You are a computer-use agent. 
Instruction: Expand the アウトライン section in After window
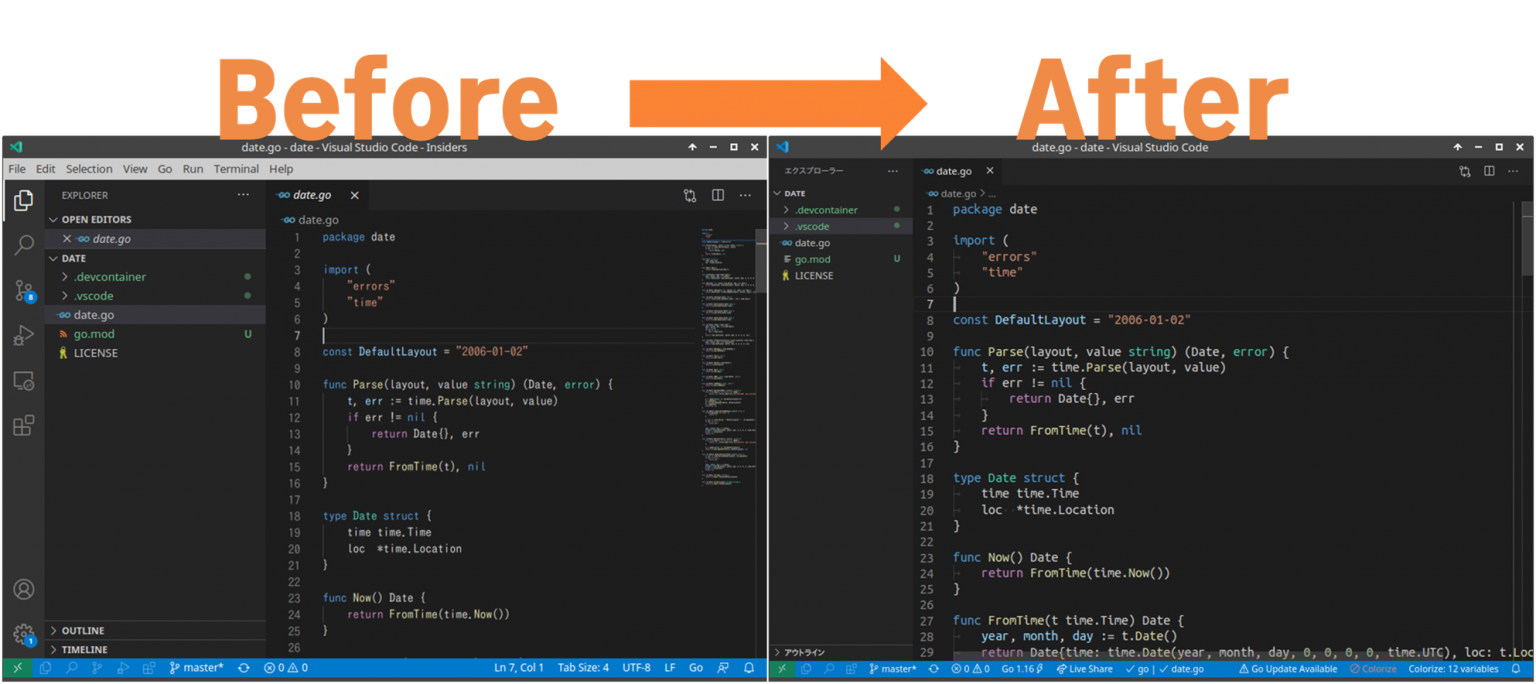tap(840, 652)
